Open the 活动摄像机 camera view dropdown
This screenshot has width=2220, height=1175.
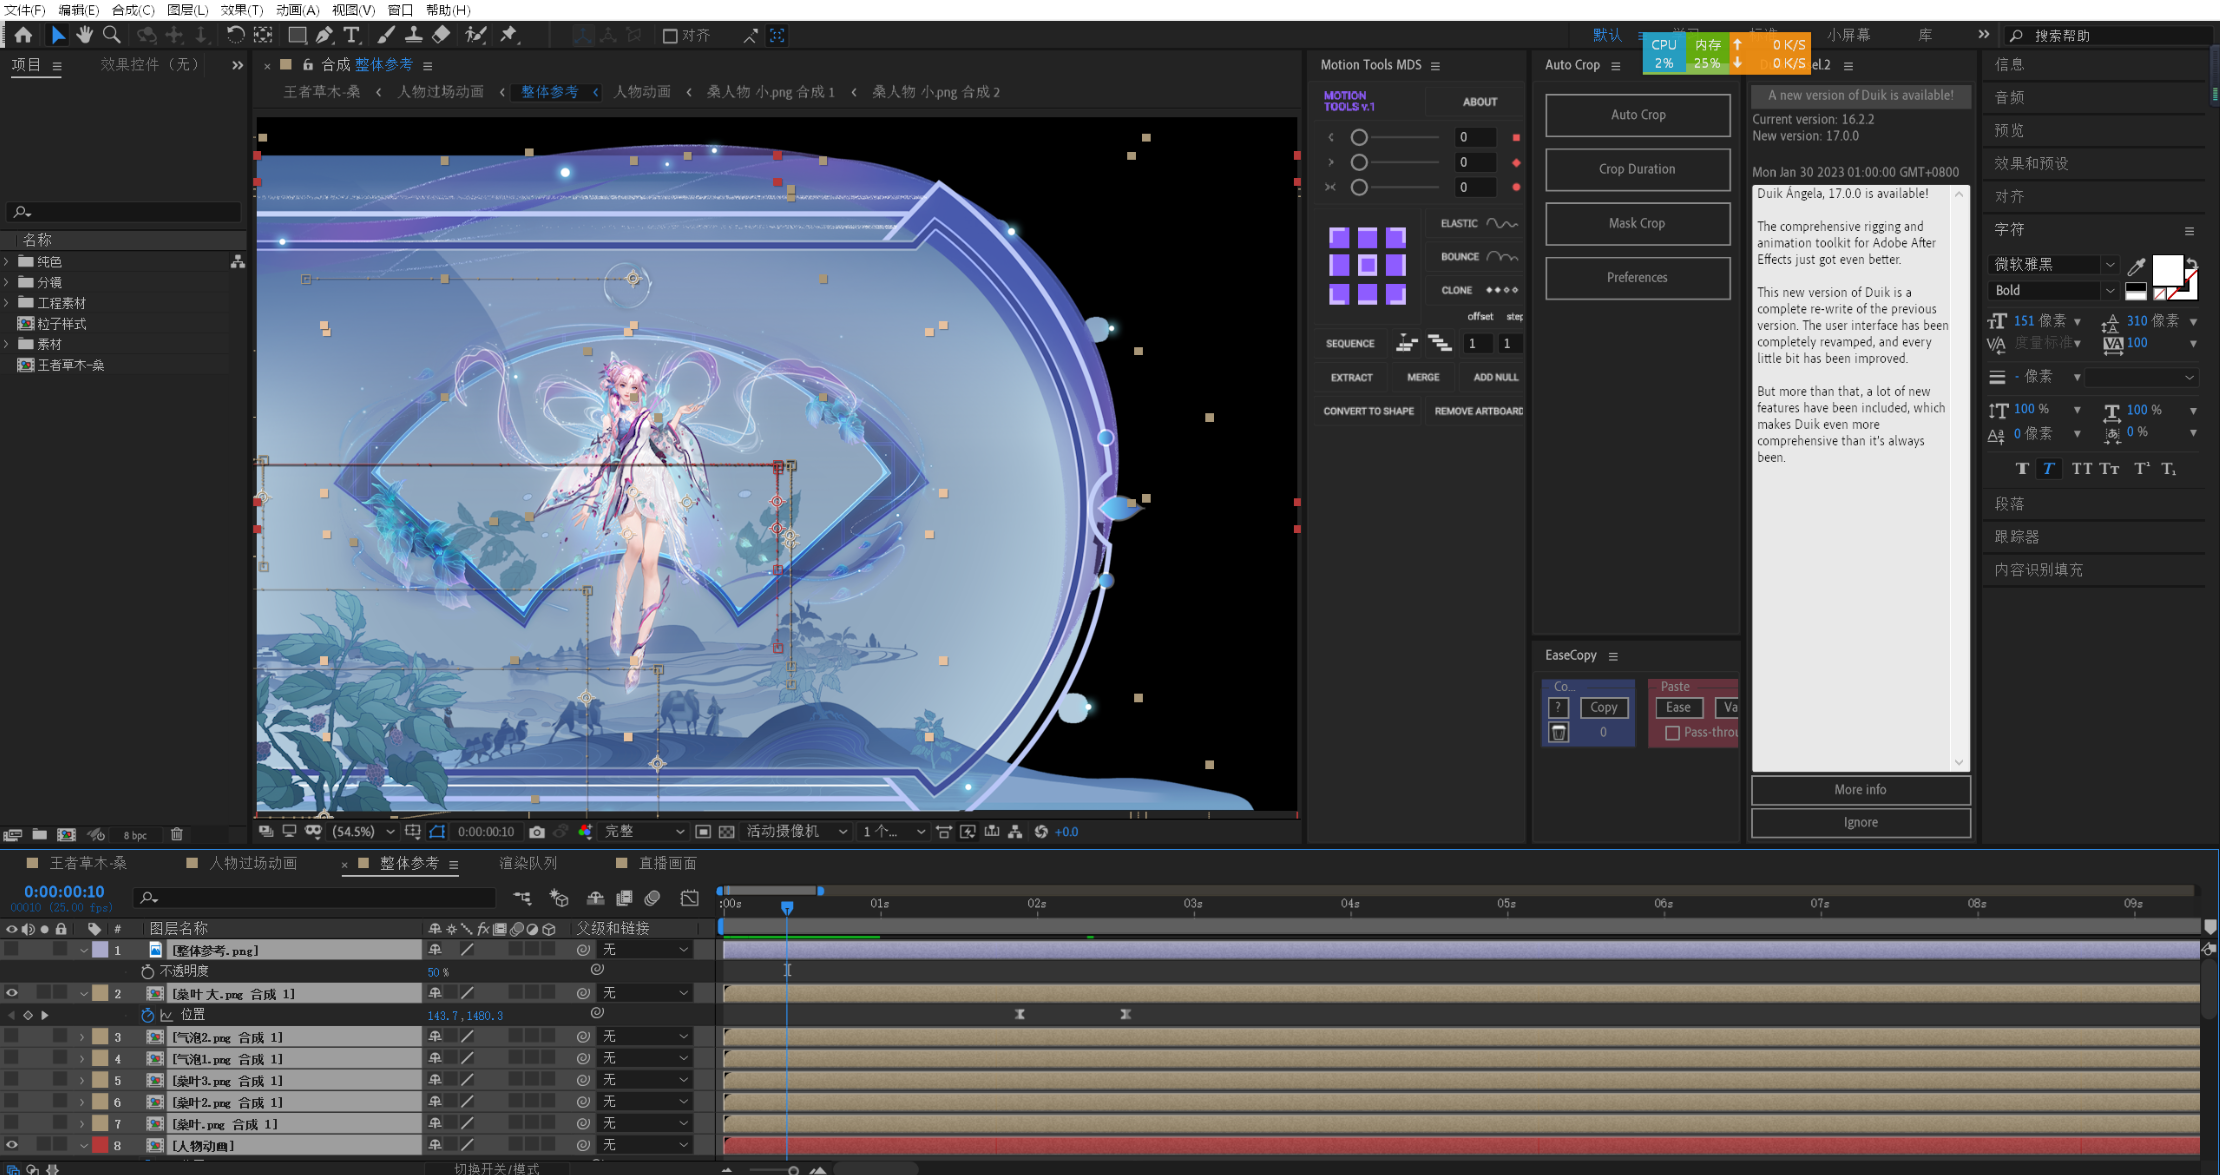797,832
